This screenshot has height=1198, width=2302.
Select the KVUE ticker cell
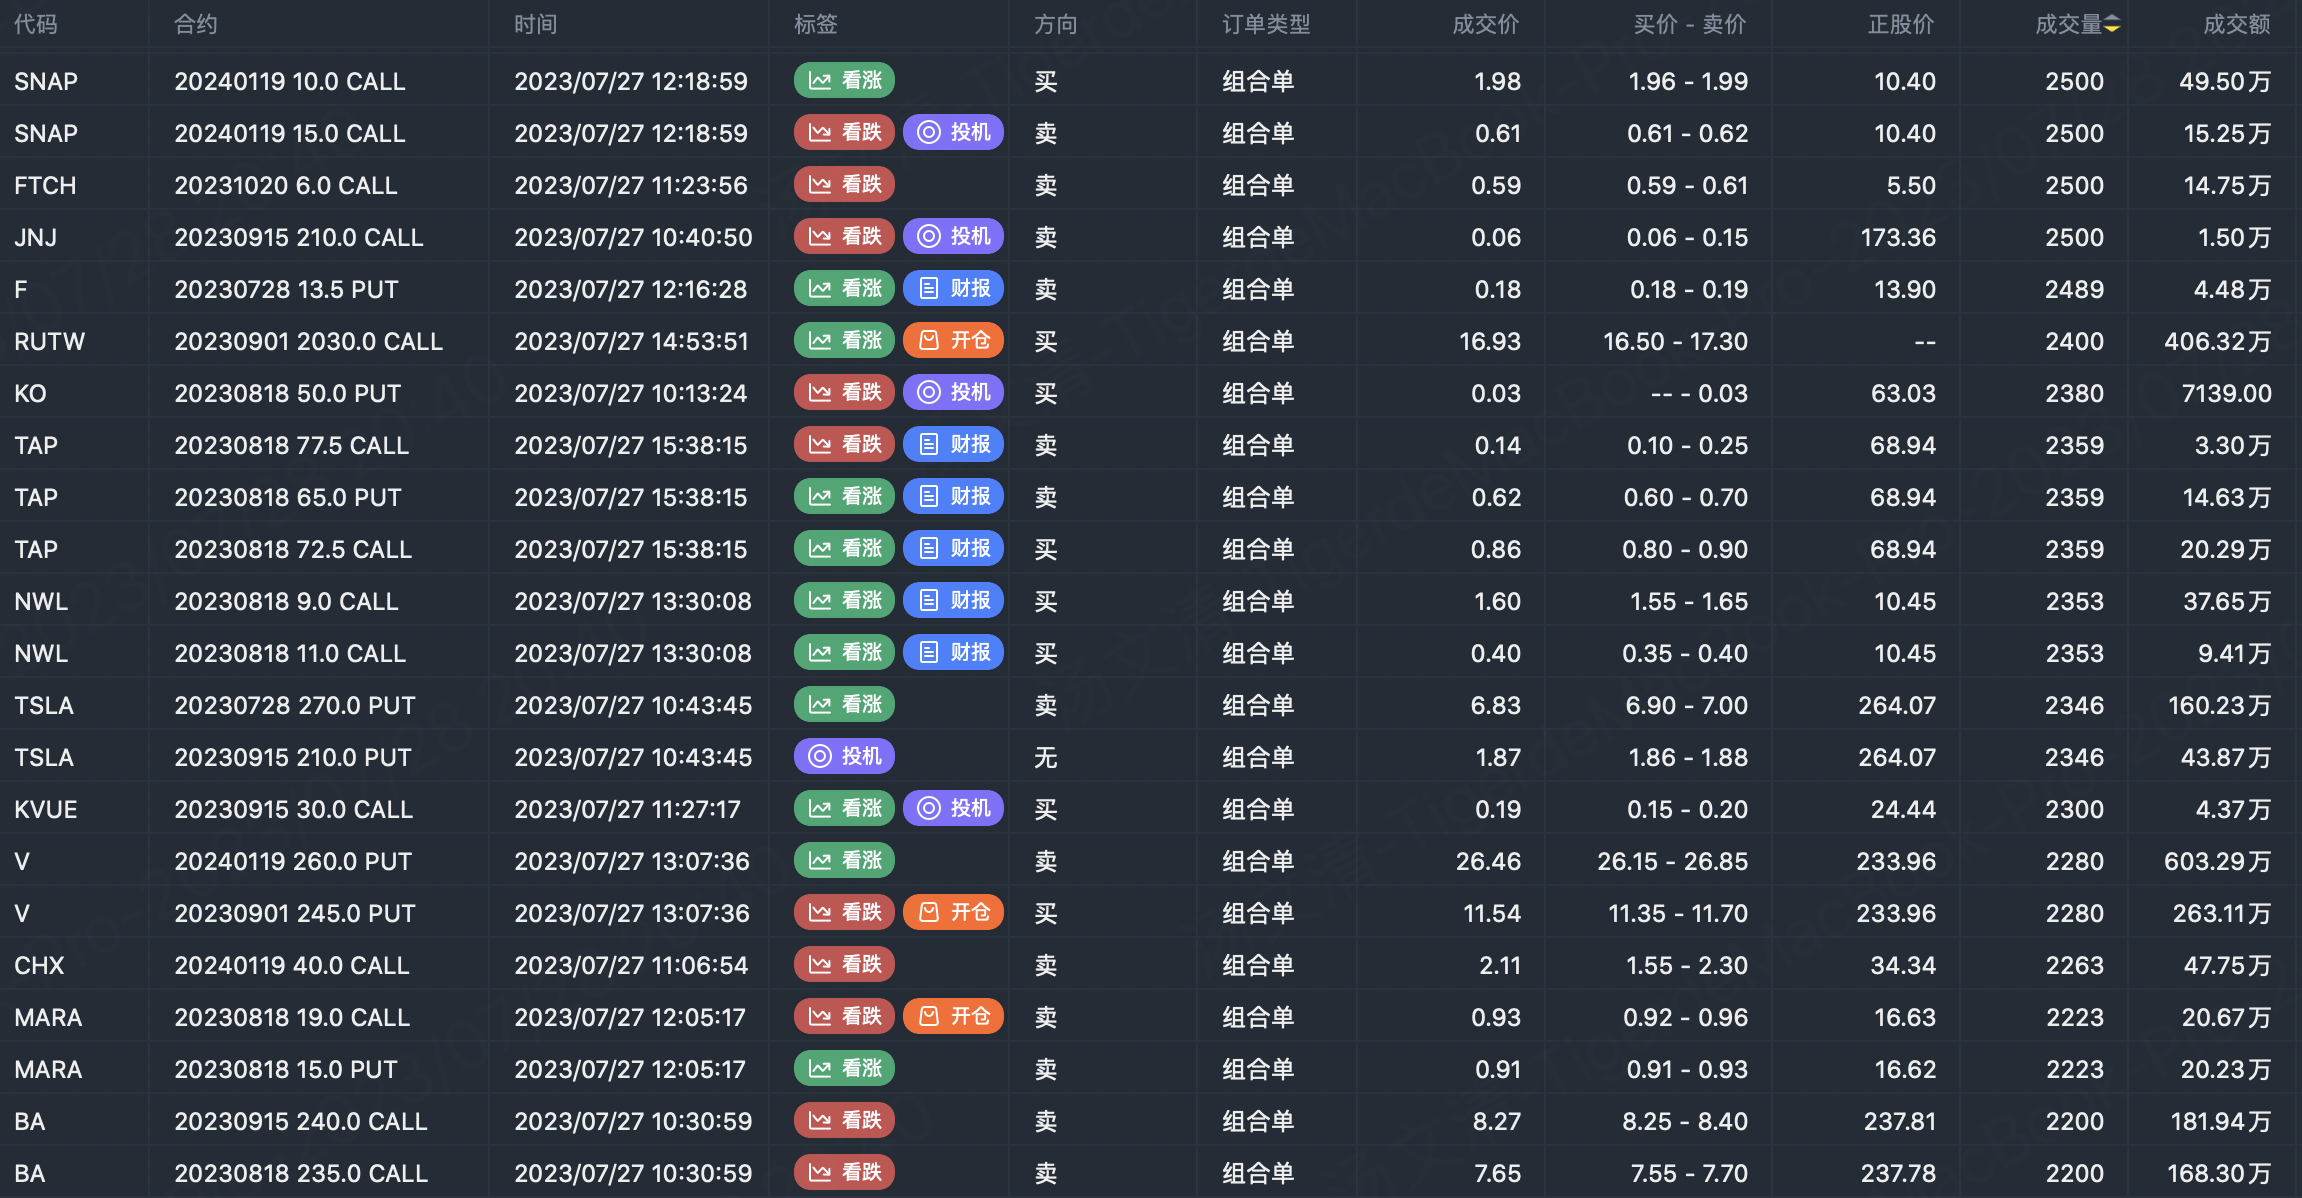click(46, 809)
